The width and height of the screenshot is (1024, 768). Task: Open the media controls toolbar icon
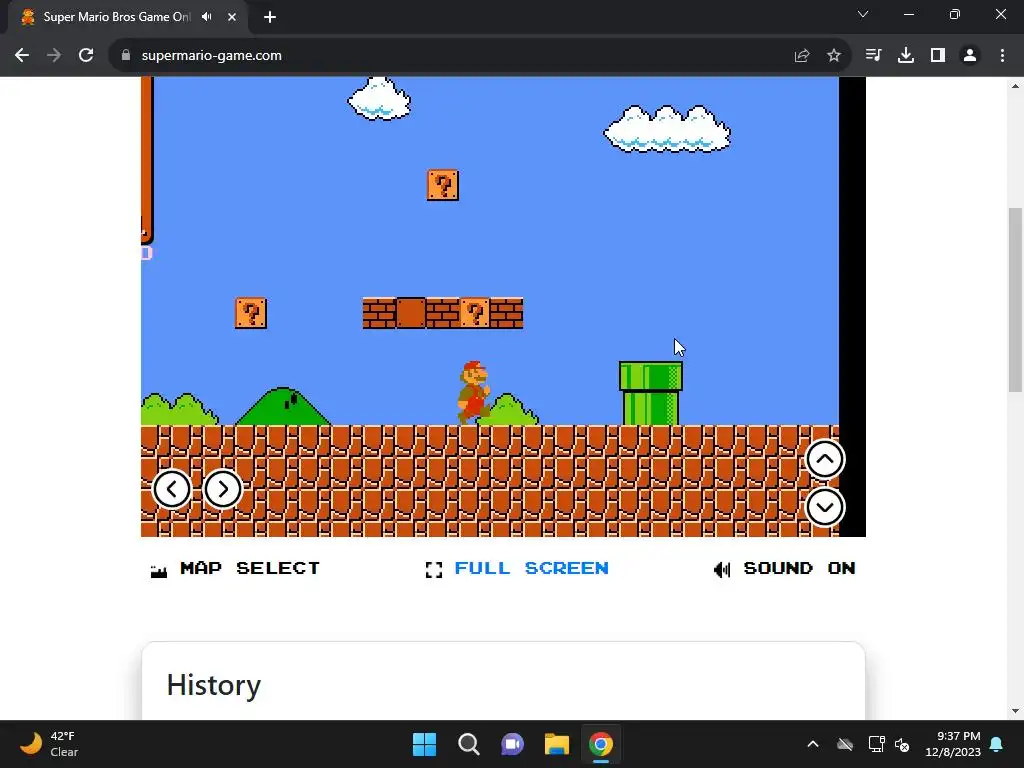873,56
